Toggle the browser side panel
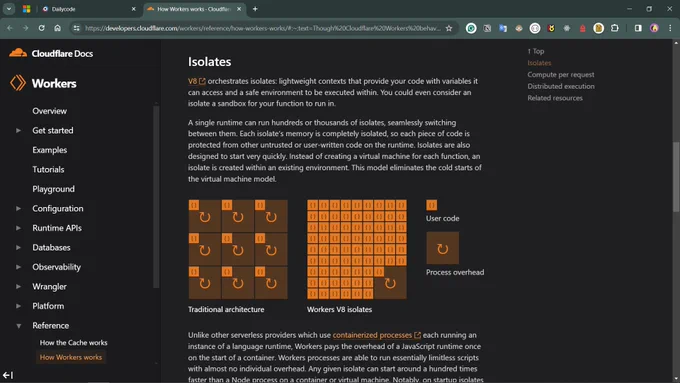This screenshot has width=680, height=383. pyautogui.click(x=638, y=28)
